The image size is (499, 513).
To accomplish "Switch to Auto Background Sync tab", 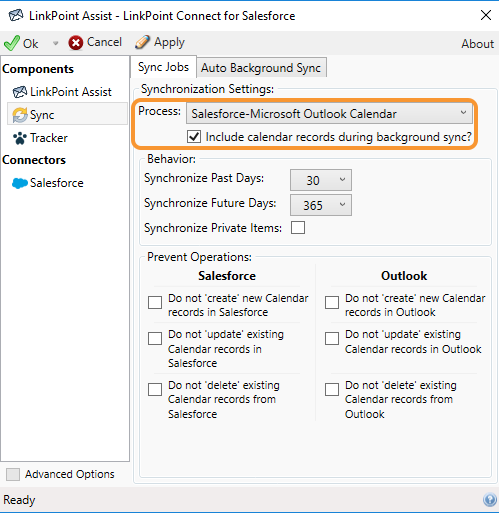I will (x=261, y=68).
